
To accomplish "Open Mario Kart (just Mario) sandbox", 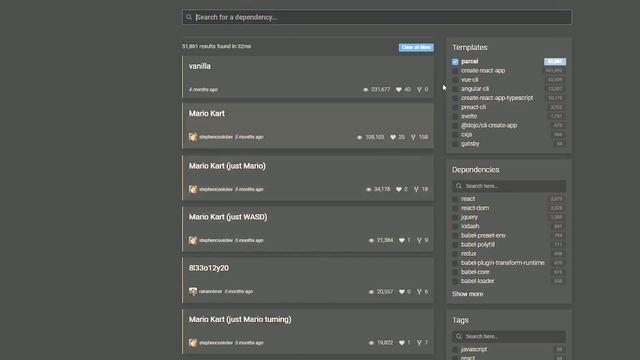I will coord(308,178).
